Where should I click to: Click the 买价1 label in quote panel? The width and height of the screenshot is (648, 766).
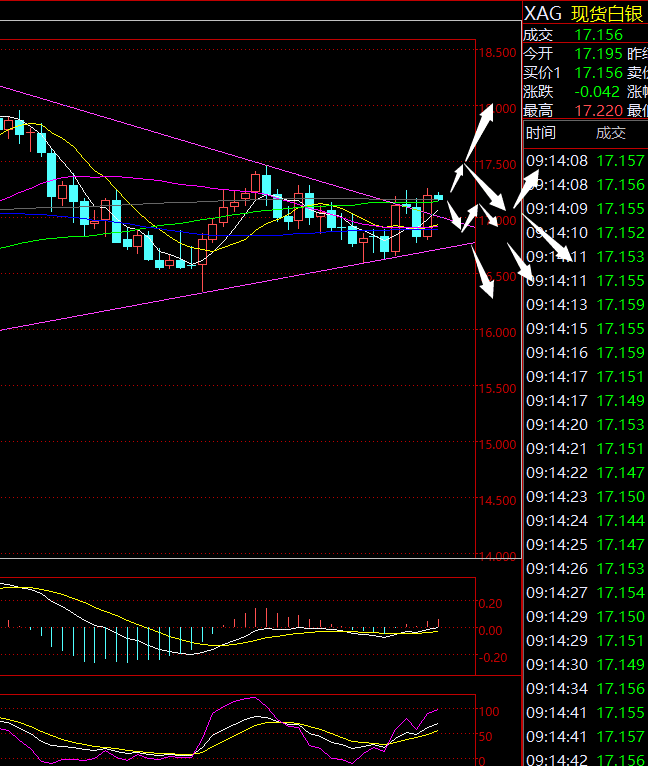tap(542, 73)
